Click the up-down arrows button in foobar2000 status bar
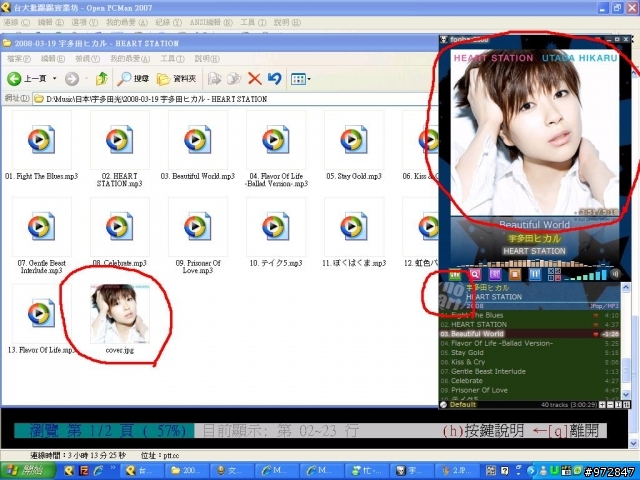 coord(626,404)
